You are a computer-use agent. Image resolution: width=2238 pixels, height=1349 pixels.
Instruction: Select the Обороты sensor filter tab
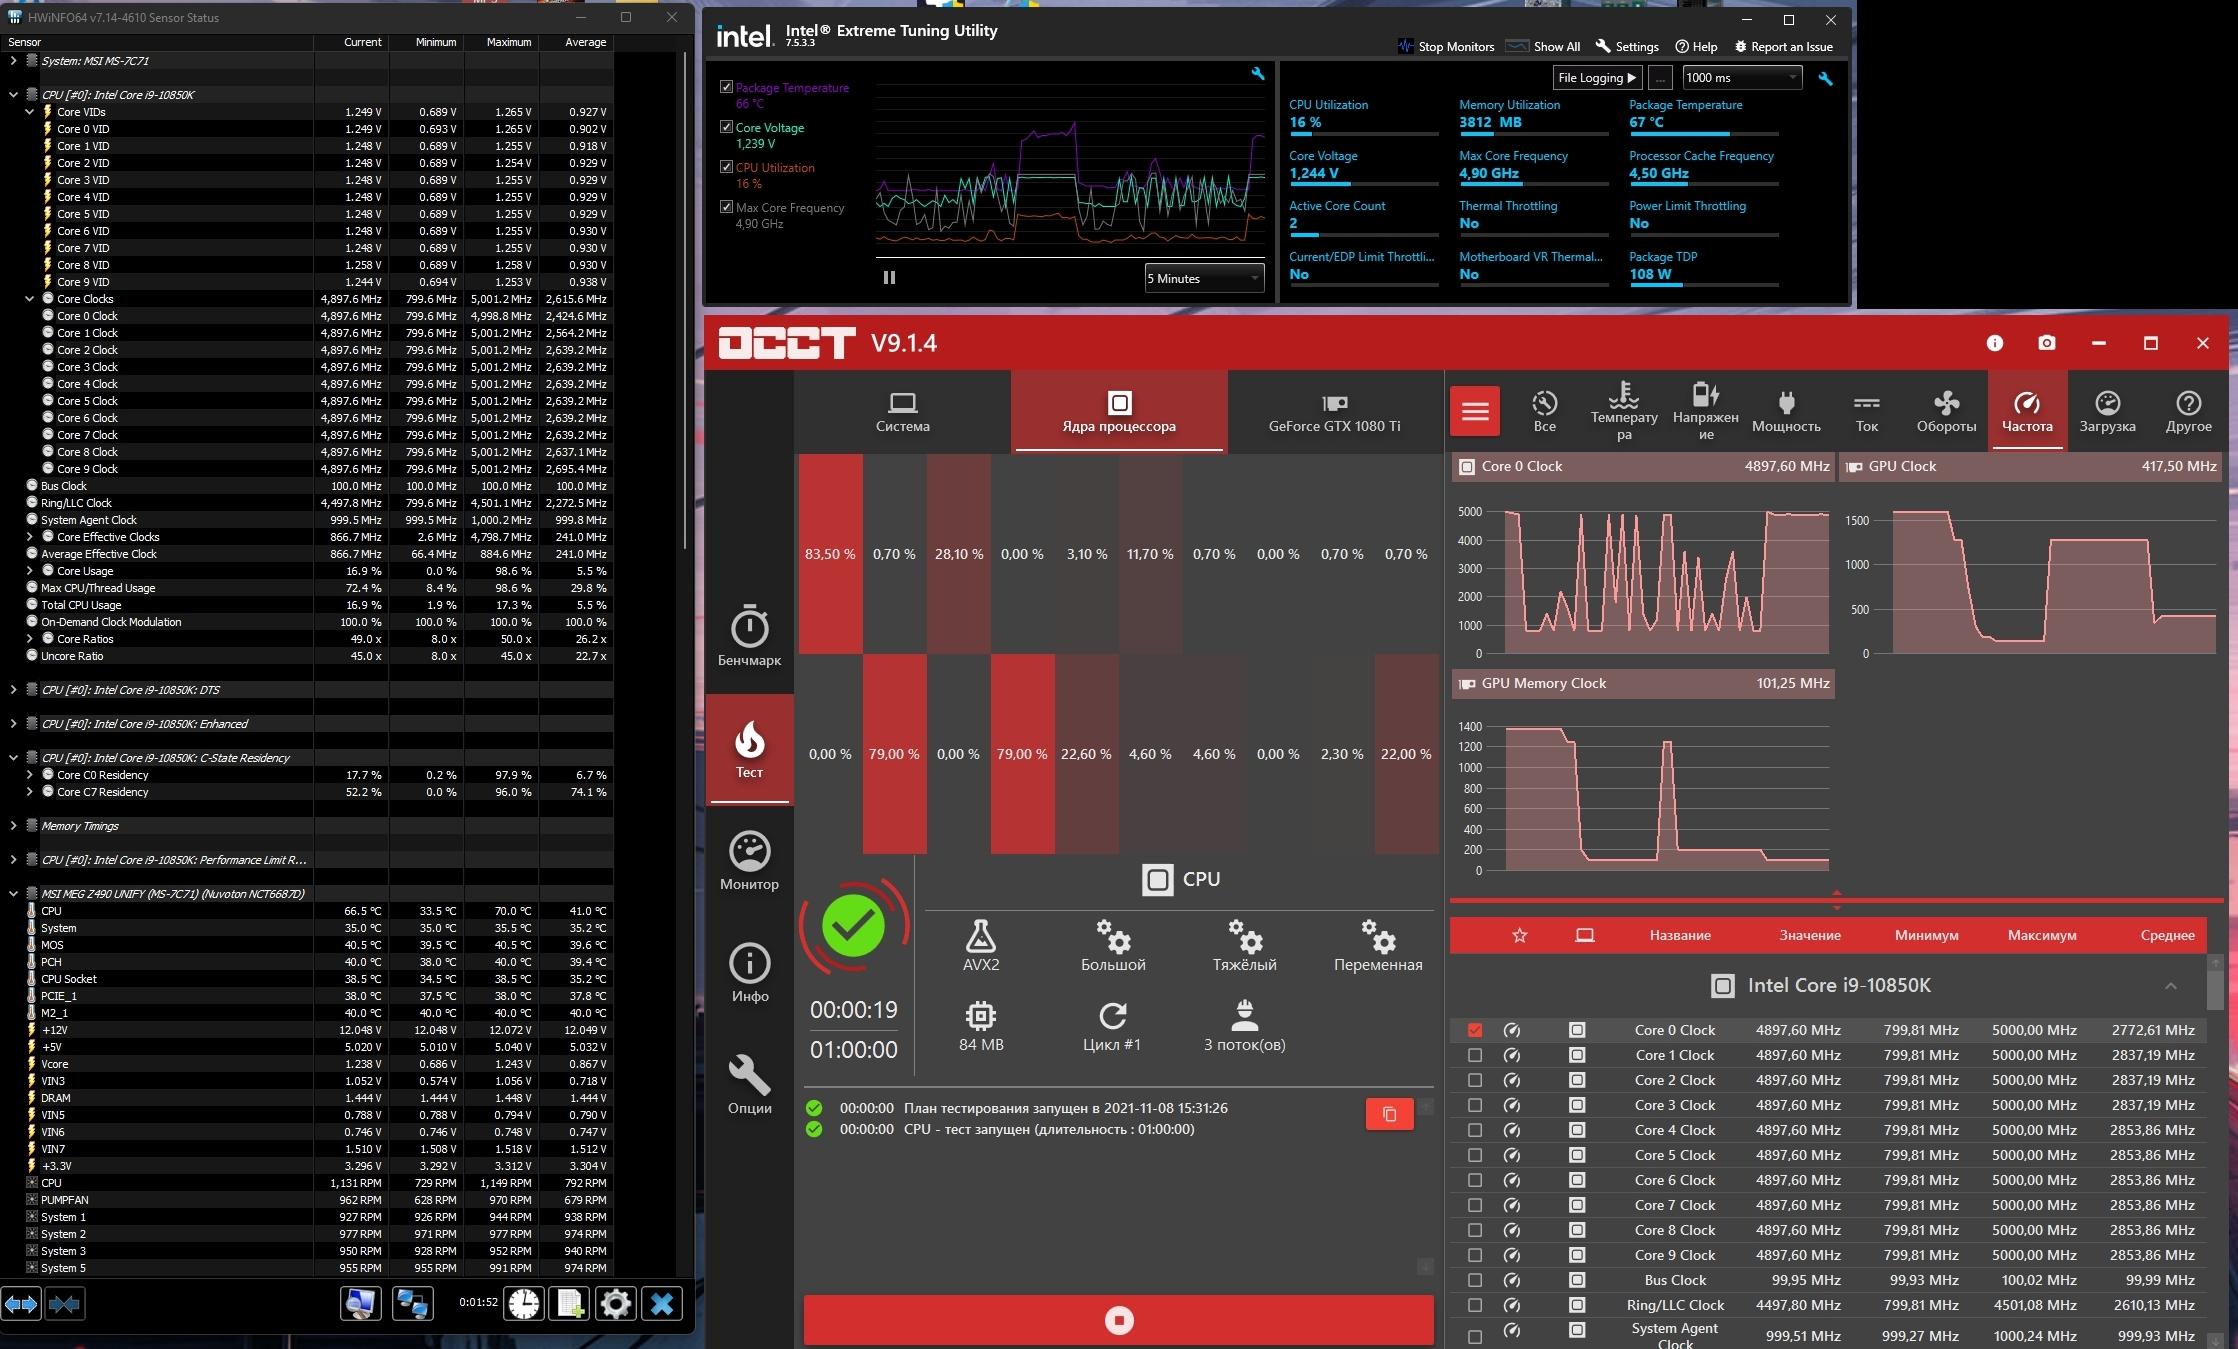1946,411
